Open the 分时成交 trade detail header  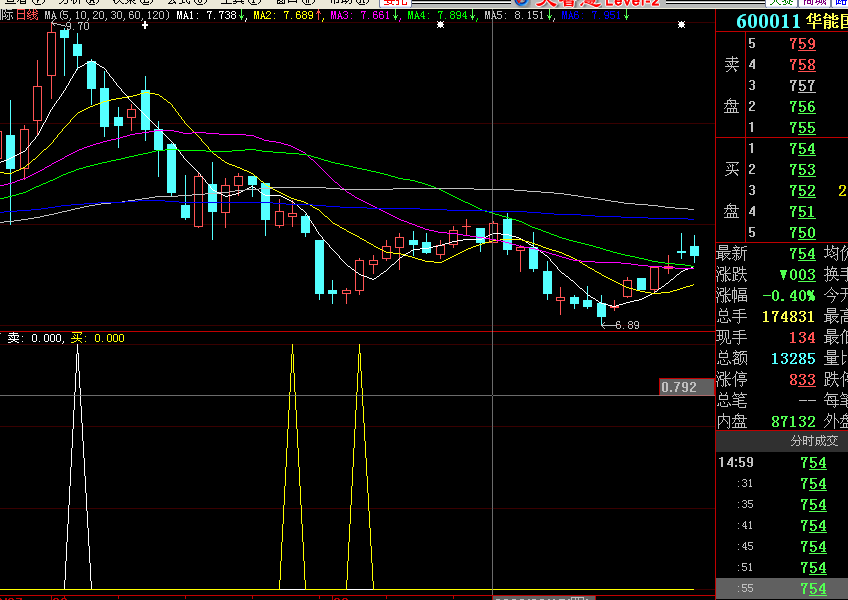781,441
